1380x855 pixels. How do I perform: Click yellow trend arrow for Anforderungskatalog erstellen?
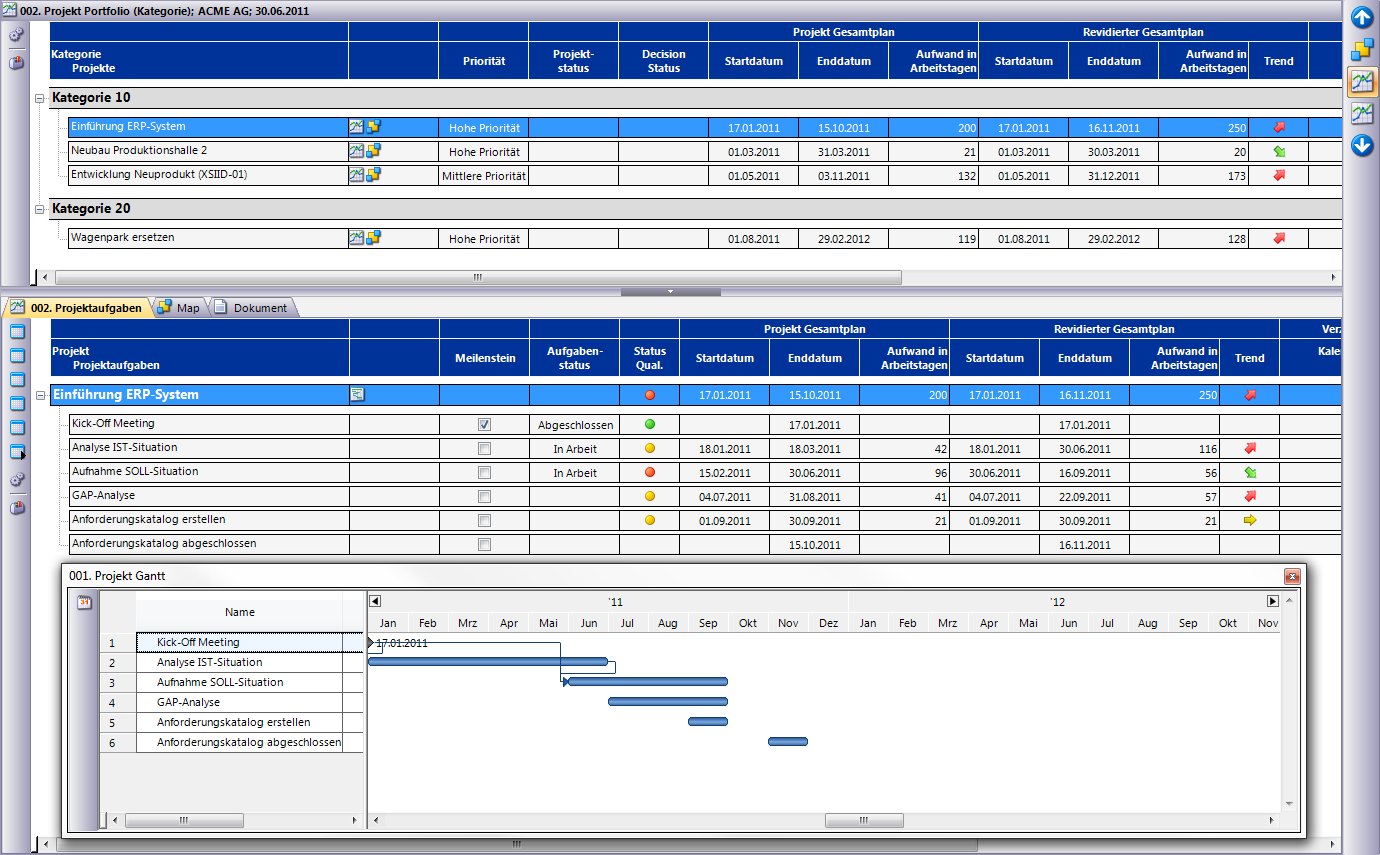click(1249, 520)
